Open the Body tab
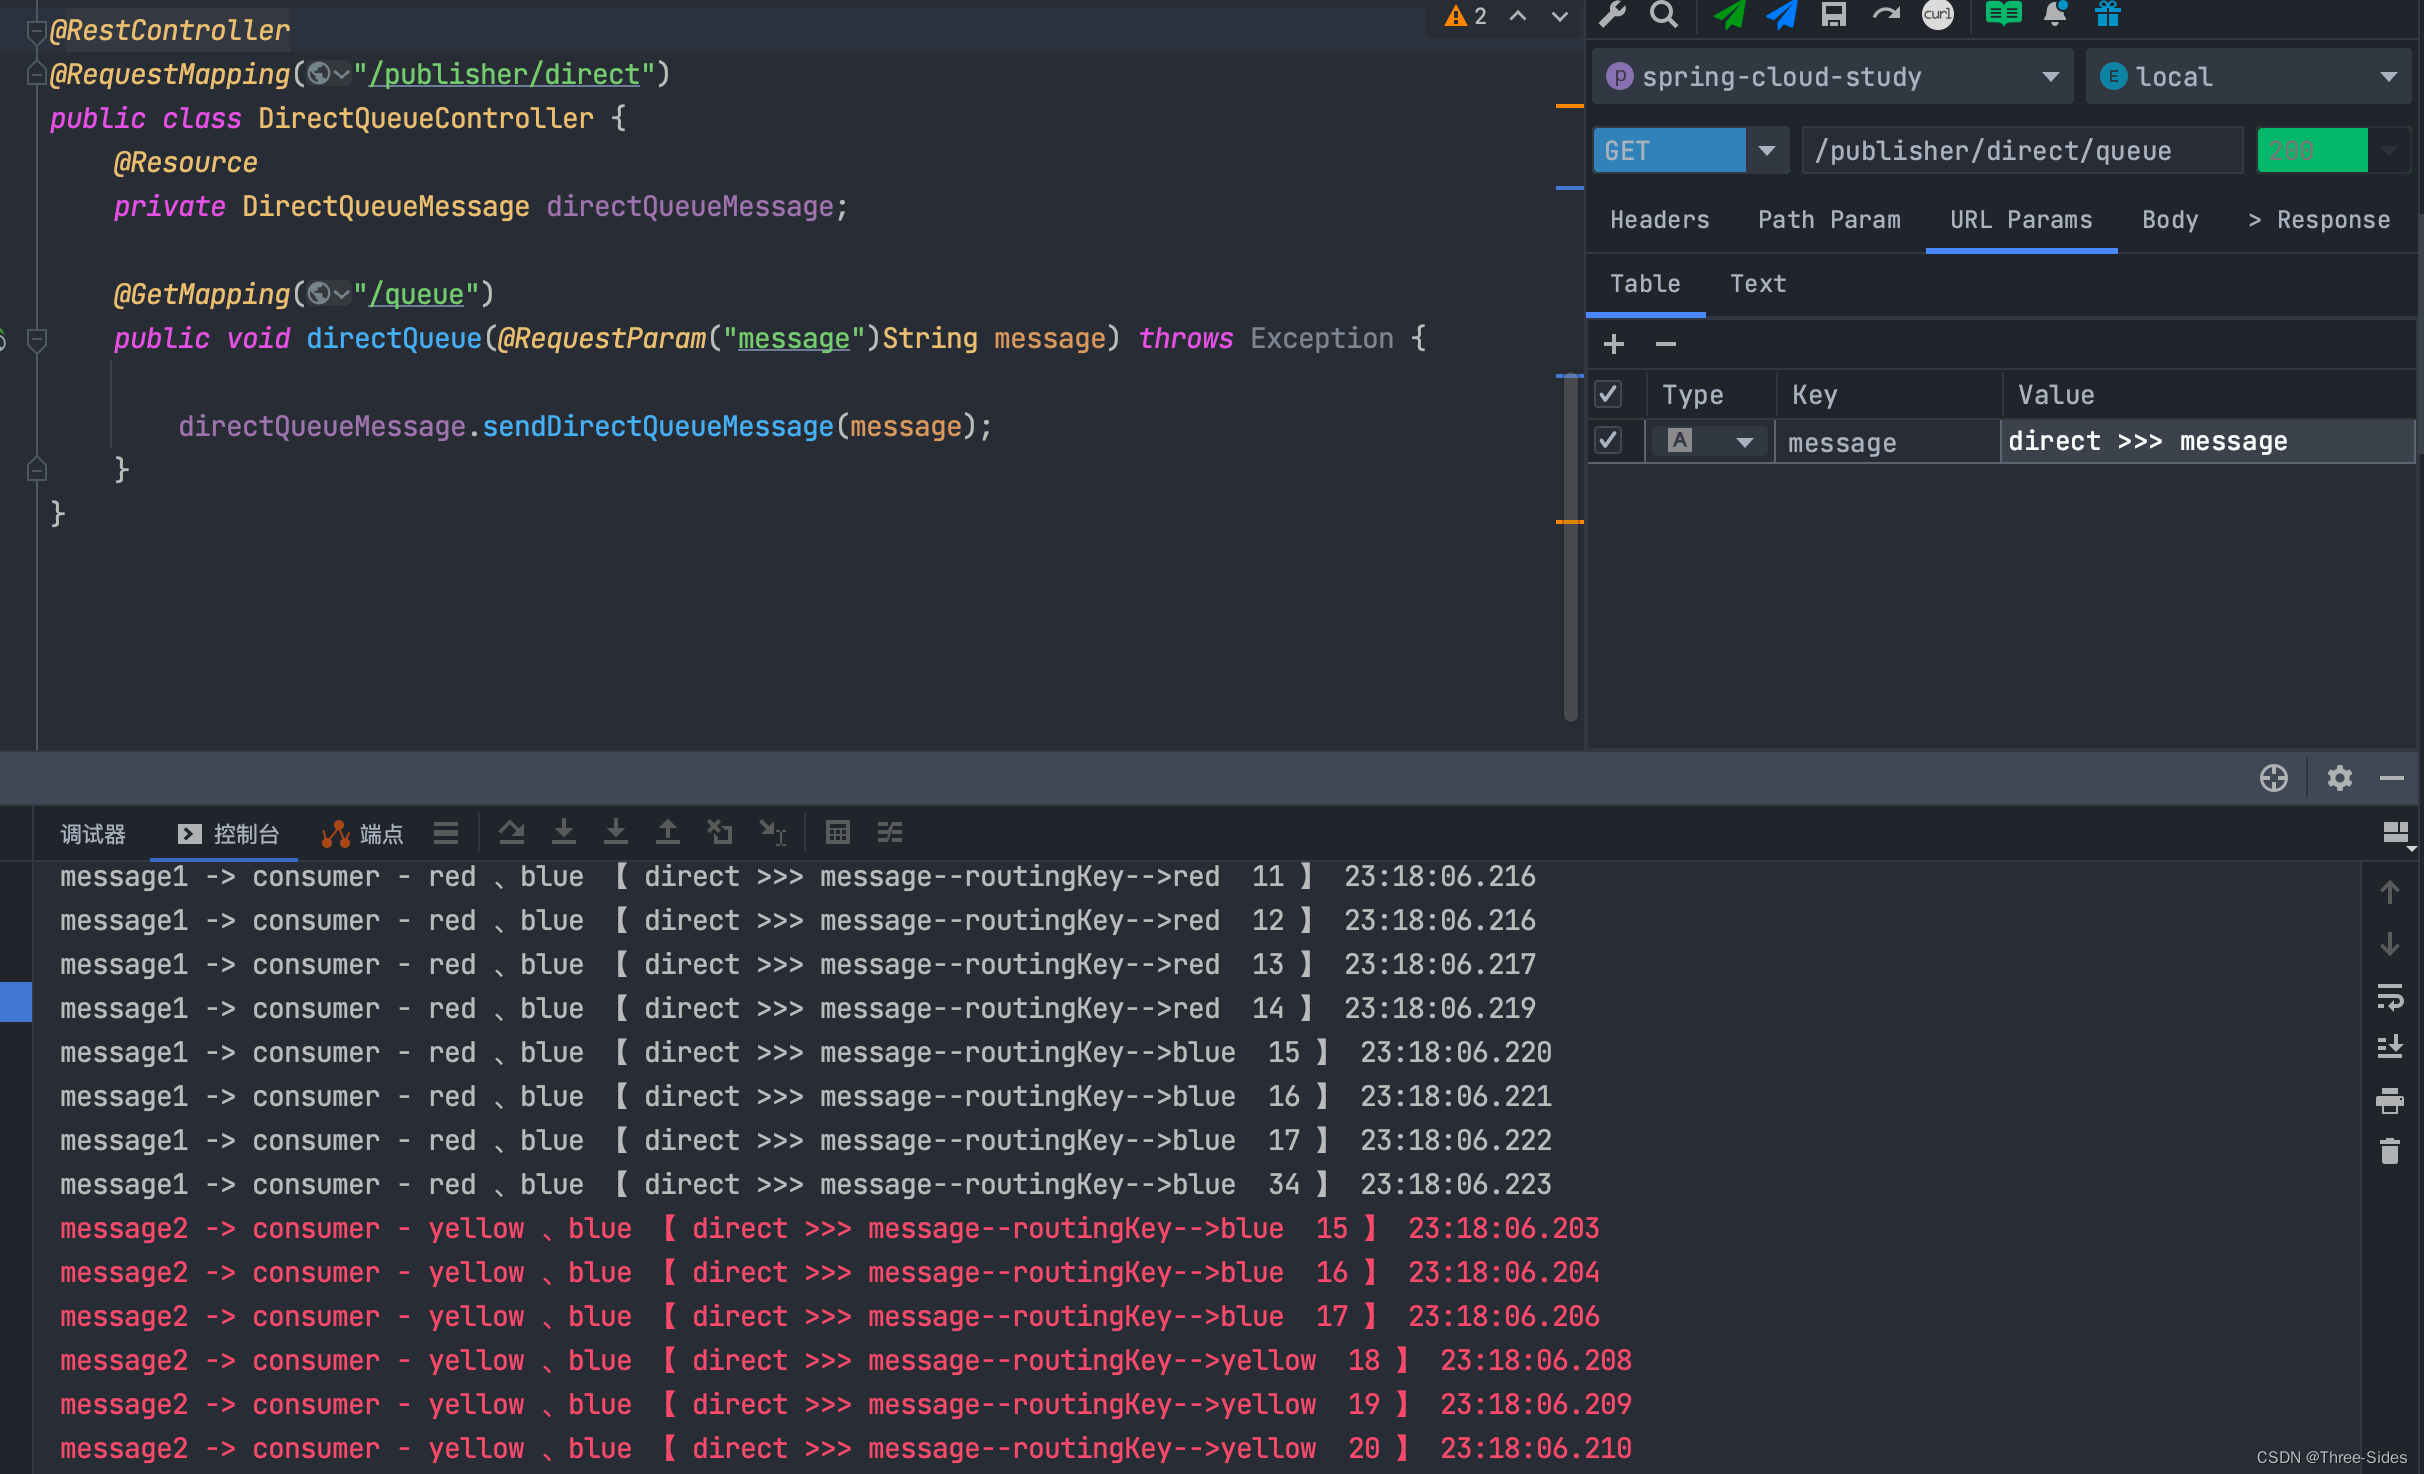Viewport: 2424px width, 1474px height. pos(2169,220)
